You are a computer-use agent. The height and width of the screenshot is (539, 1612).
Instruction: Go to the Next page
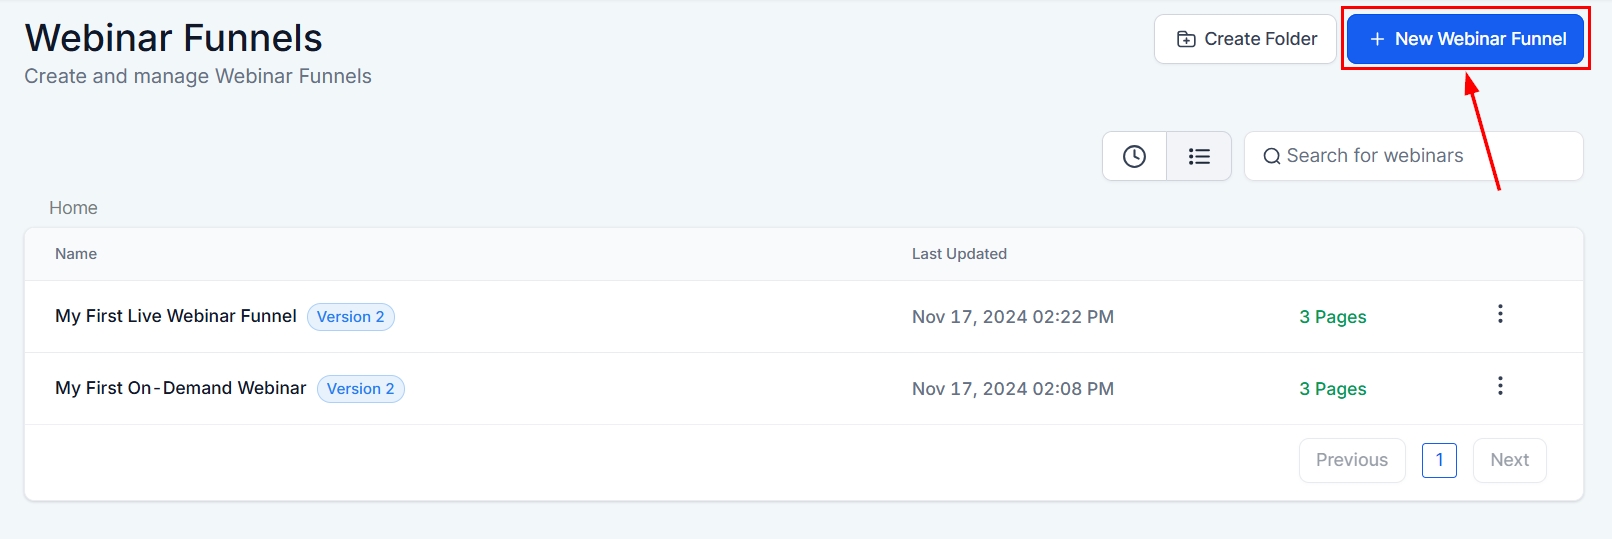[x=1509, y=460]
